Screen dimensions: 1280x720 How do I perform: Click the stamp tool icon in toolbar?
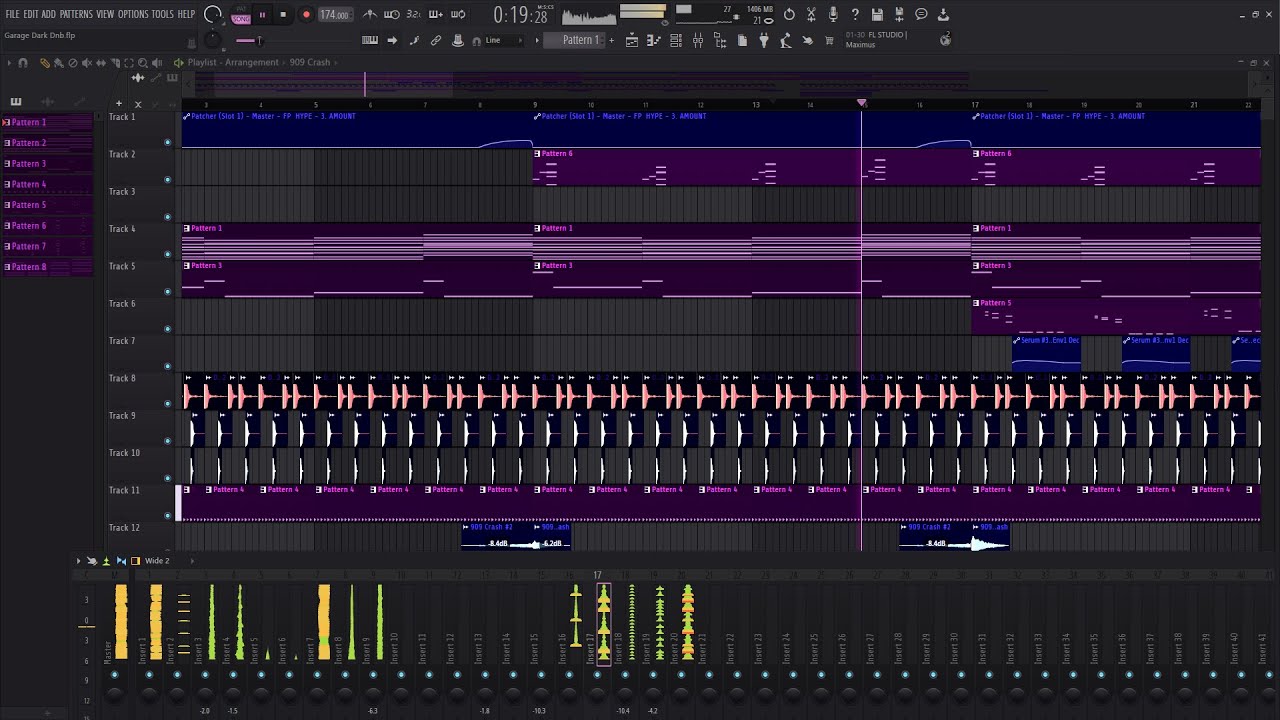point(458,40)
